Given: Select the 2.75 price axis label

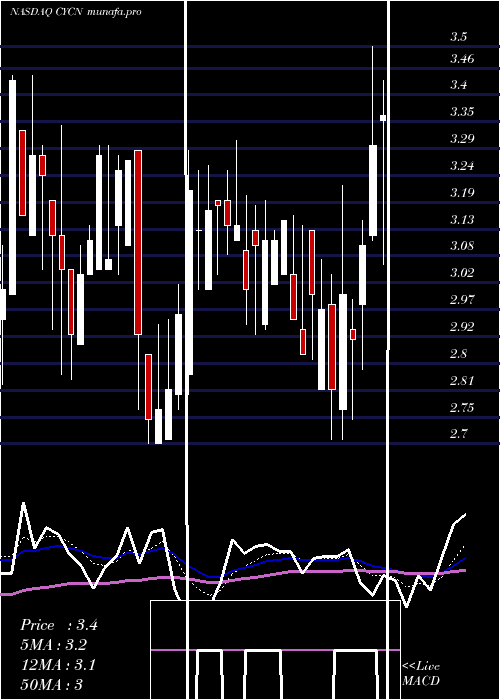Looking at the screenshot, I should pyautogui.click(x=462, y=407).
